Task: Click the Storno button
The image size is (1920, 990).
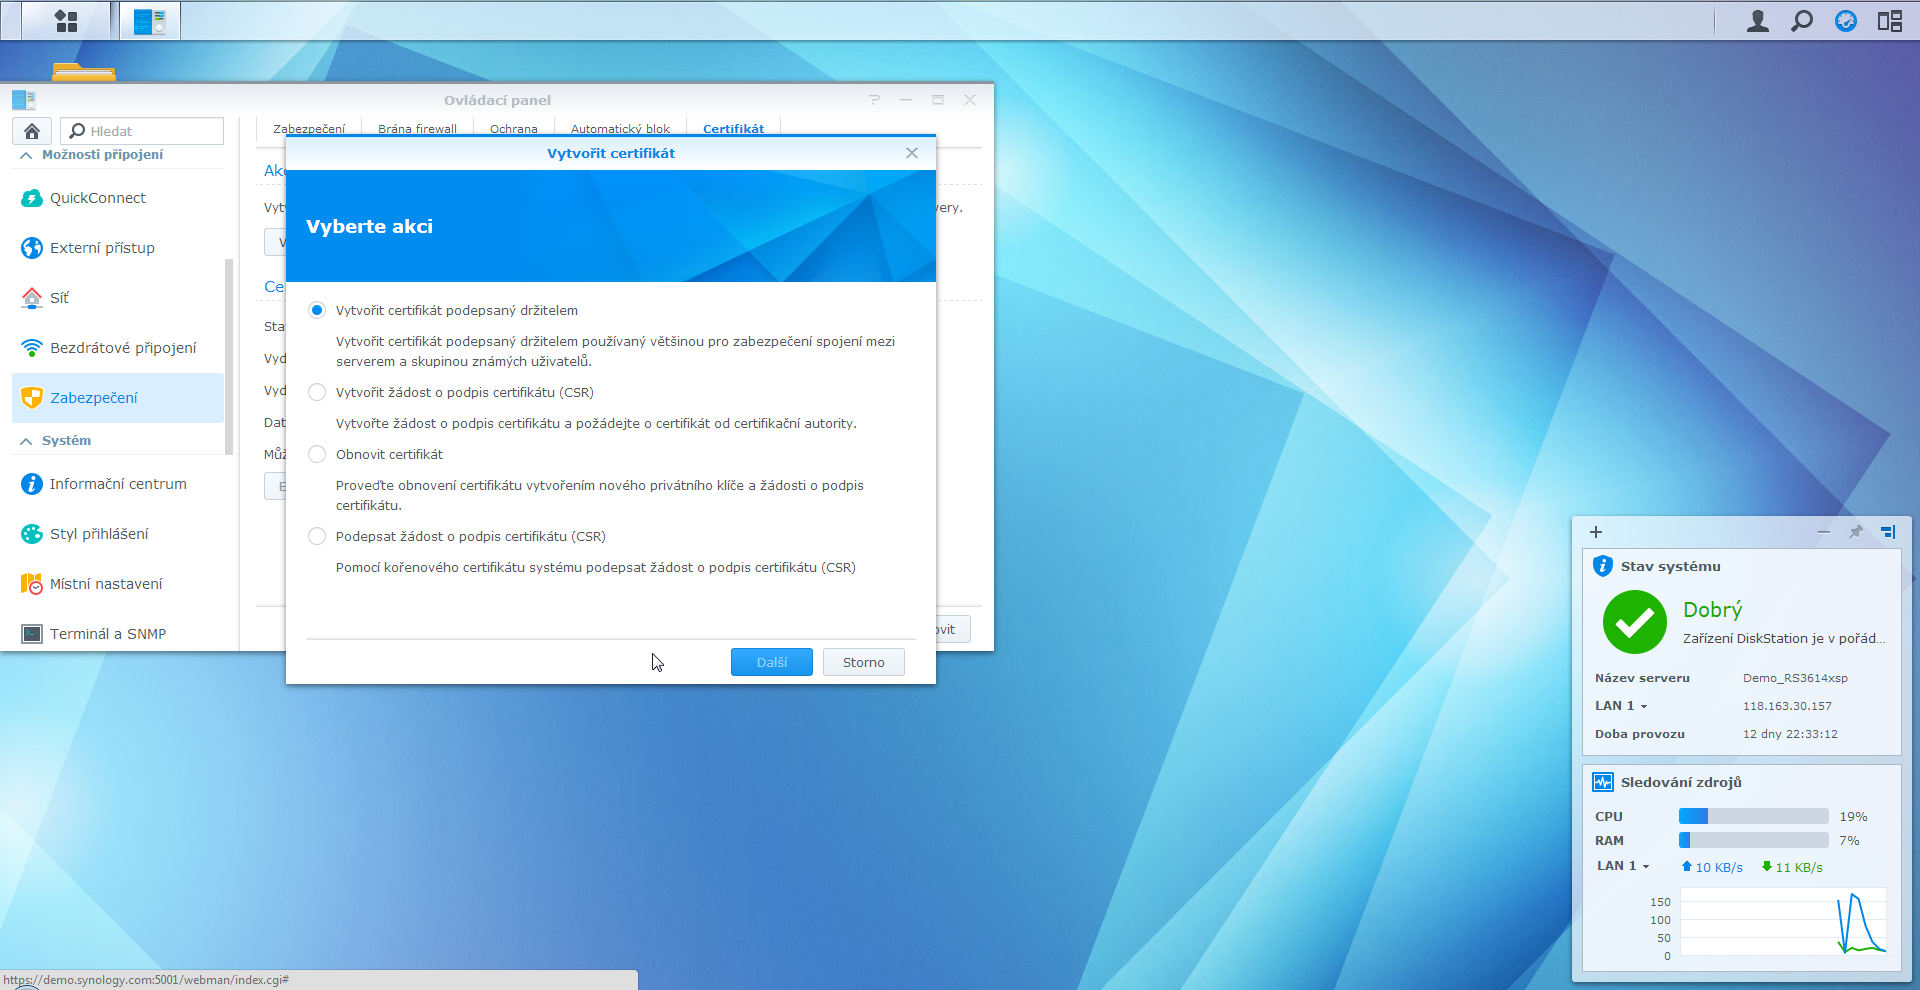Action: 863,662
